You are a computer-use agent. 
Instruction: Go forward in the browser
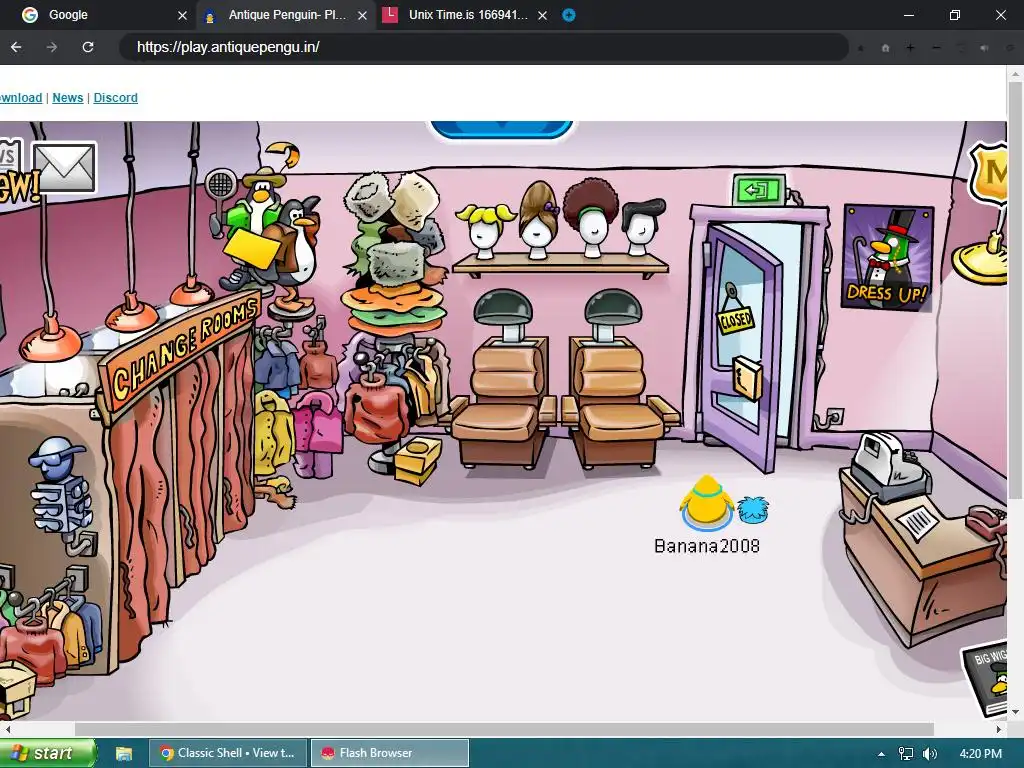tap(52, 47)
